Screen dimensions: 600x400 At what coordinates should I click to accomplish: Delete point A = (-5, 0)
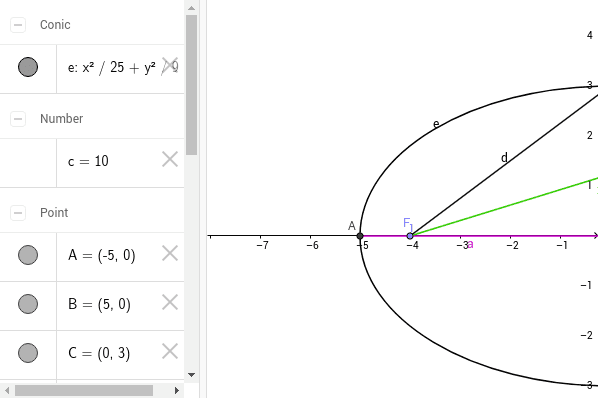pyautogui.click(x=170, y=253)
